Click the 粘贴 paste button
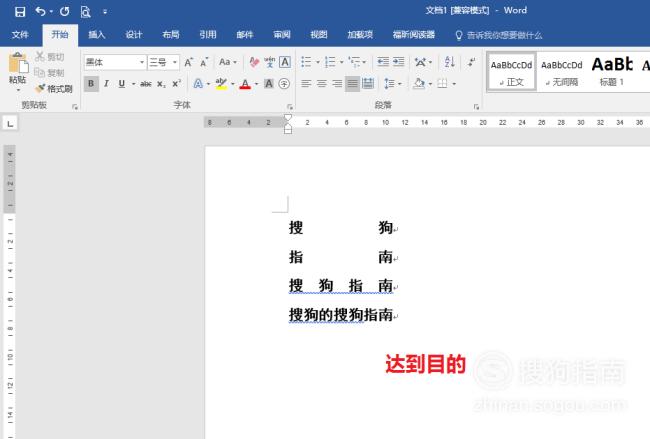The image size is (650, 439). click(x=18, y=68)
